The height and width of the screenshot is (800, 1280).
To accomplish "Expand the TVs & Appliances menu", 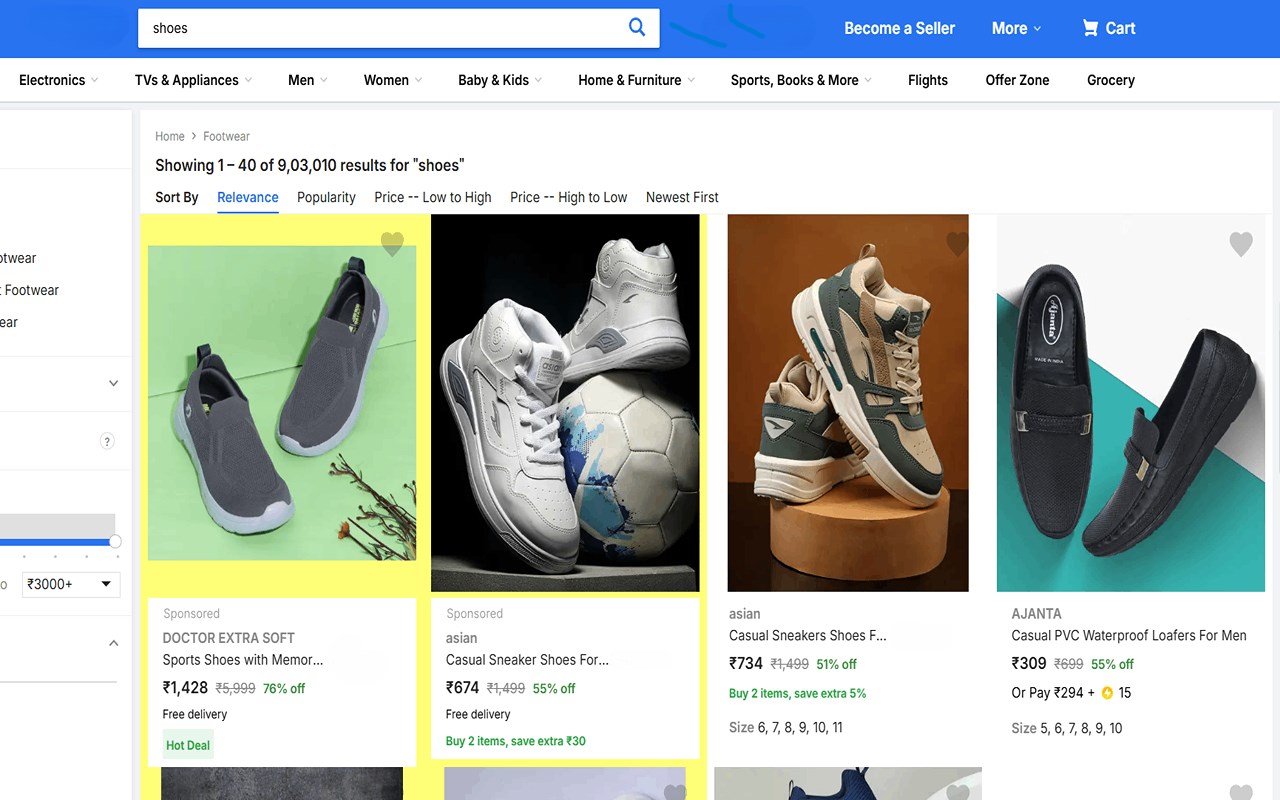I will [193, 80].
